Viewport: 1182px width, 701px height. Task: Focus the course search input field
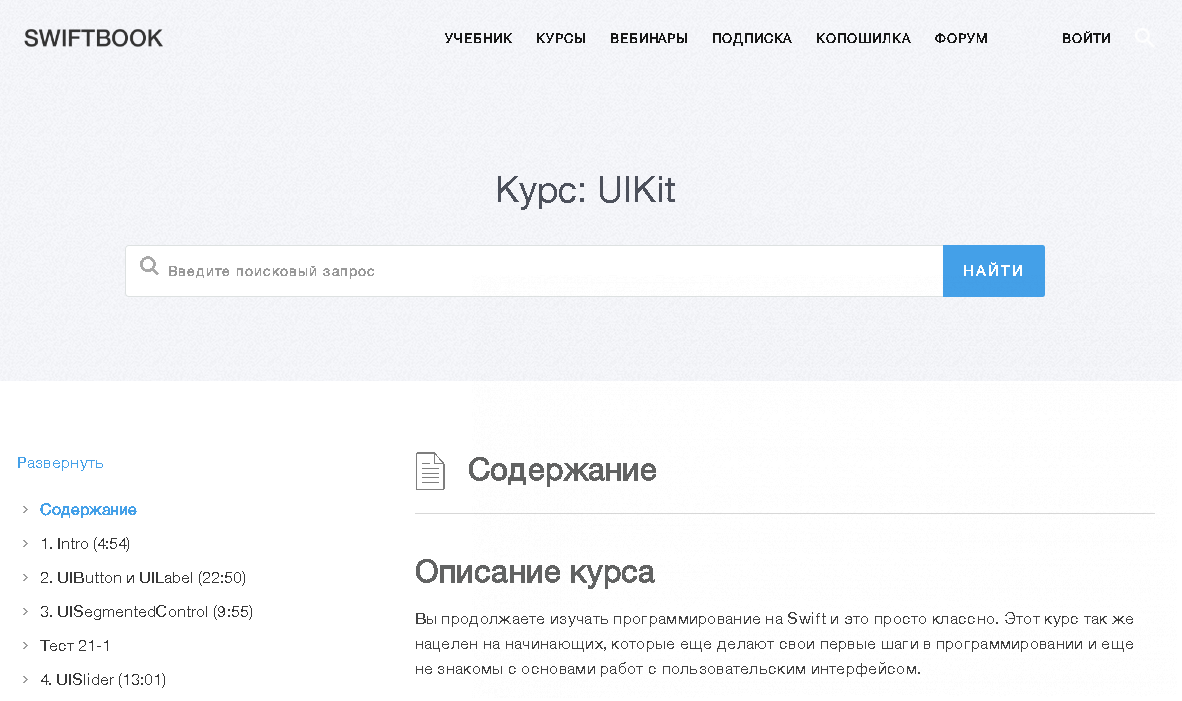coord(550,271)
